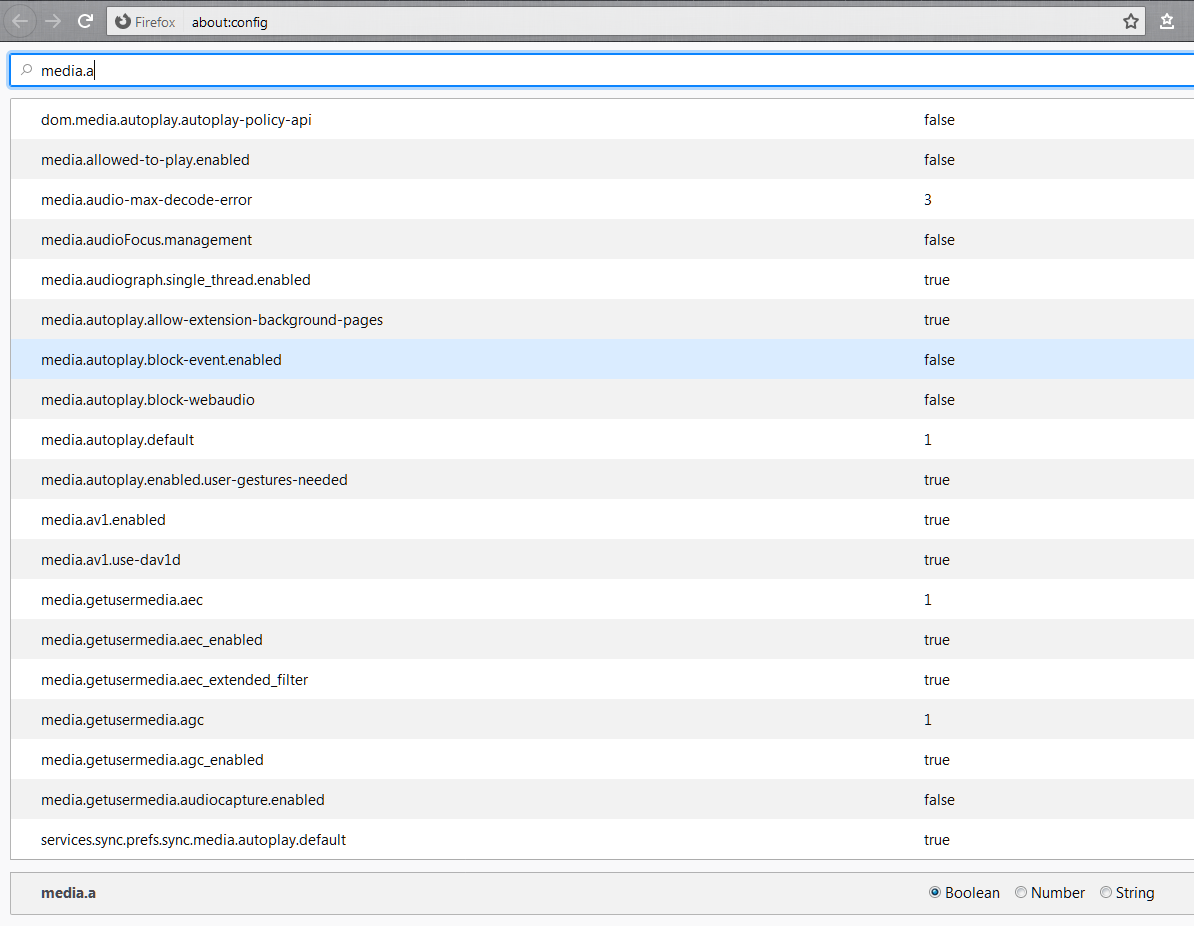This screenshot has height=926, width=1194.
Task: Click the back navigation arrow
Action: tap(20, 20)
